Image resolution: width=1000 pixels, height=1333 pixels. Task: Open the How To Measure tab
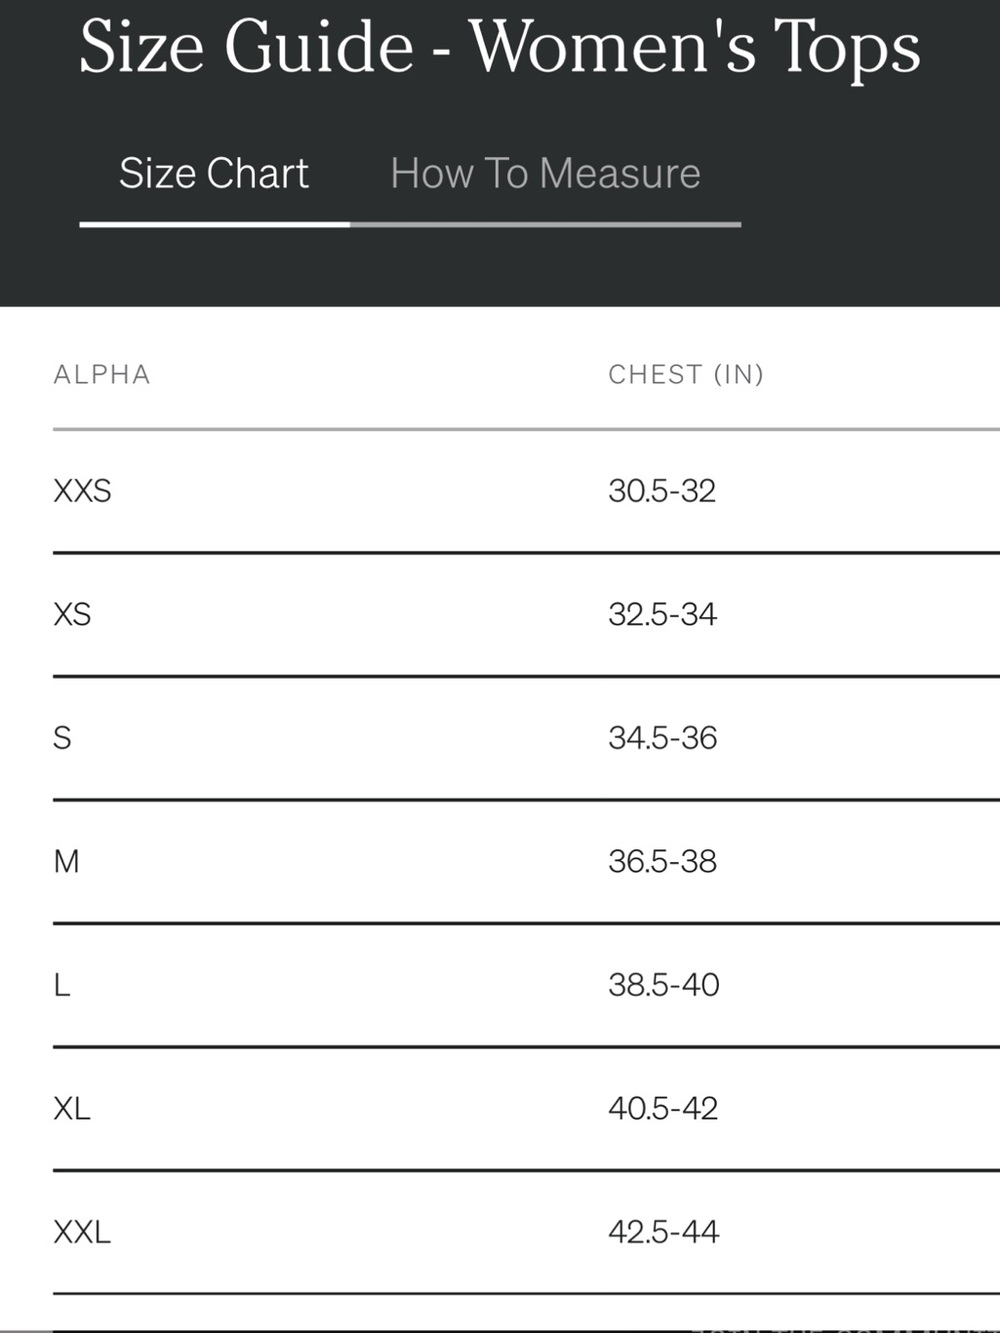(x=545, y=174)
